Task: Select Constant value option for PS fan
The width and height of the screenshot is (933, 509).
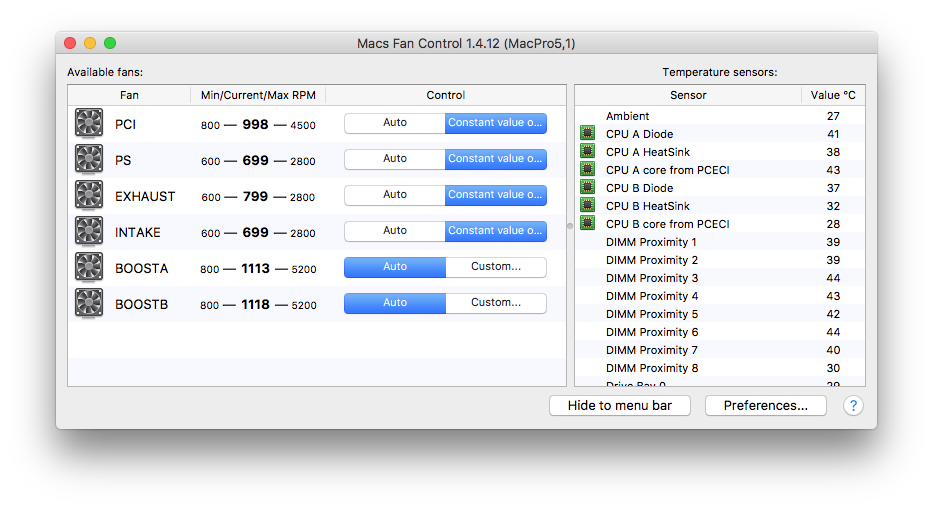Action: click(496, 159)
